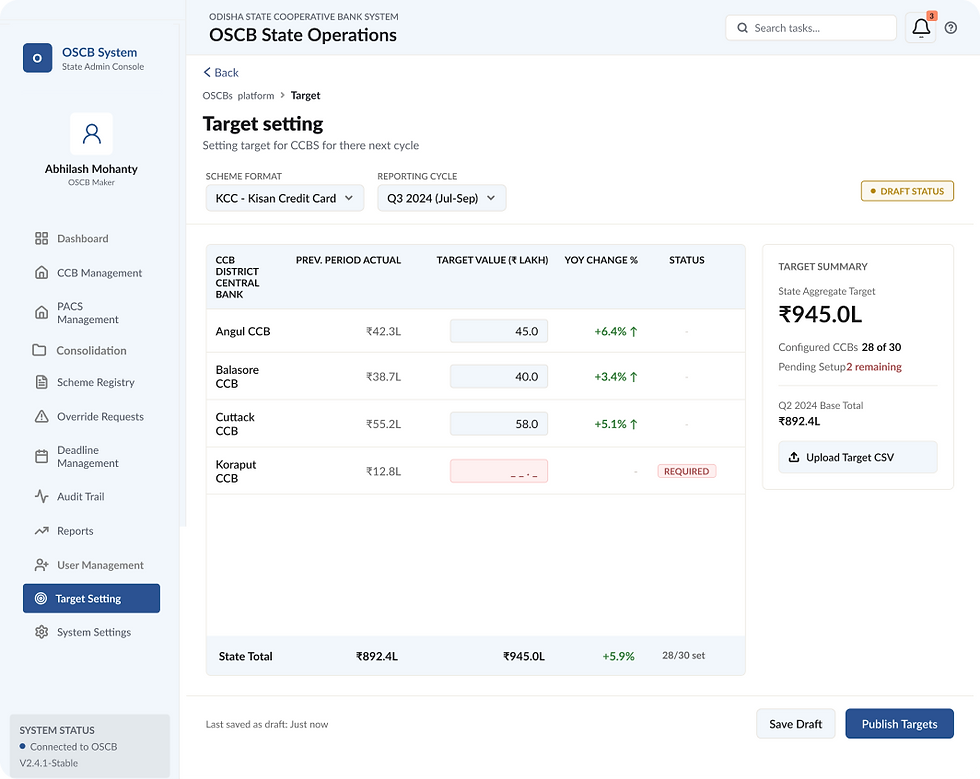Click the Deadline Management calendar icon
Viewport: 980px width, 779px height.
click(x=41, y=456)
